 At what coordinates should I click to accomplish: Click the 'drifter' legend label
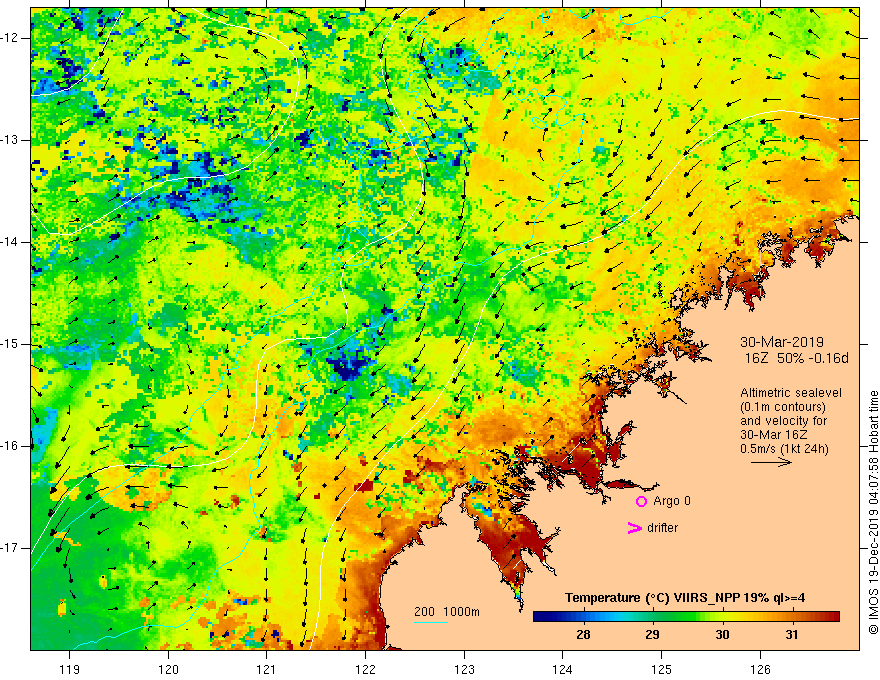[662, 528]
